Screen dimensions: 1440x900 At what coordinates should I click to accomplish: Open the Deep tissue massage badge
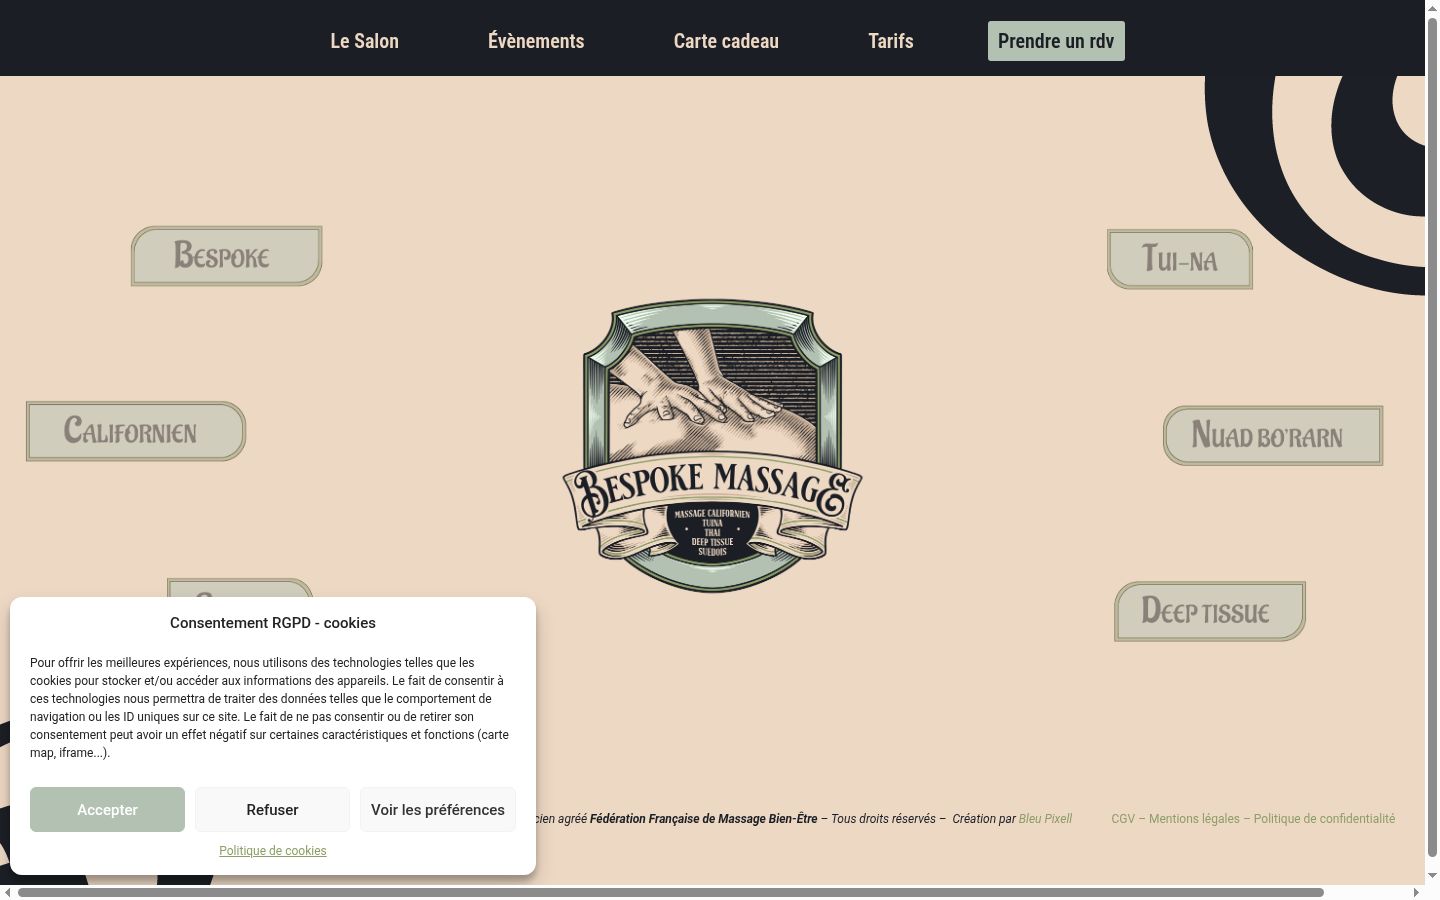click(x=1210, y=612)
